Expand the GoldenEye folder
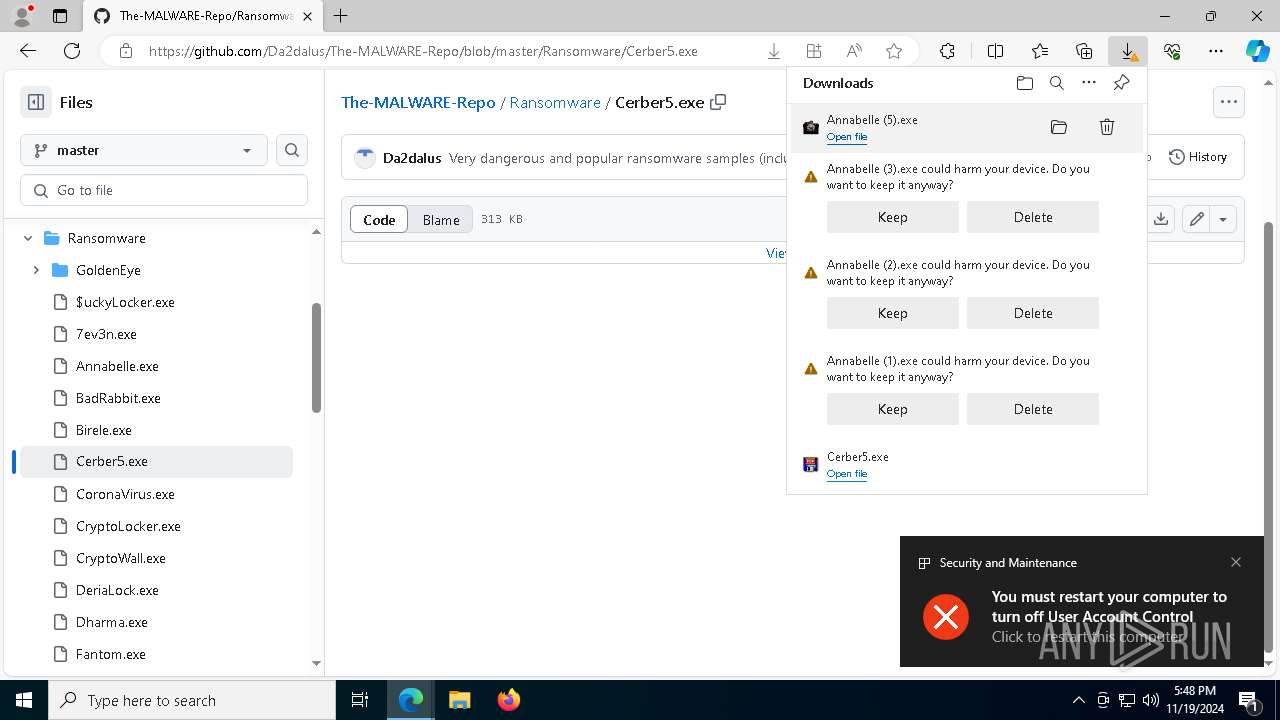 (x=36, y=270)
